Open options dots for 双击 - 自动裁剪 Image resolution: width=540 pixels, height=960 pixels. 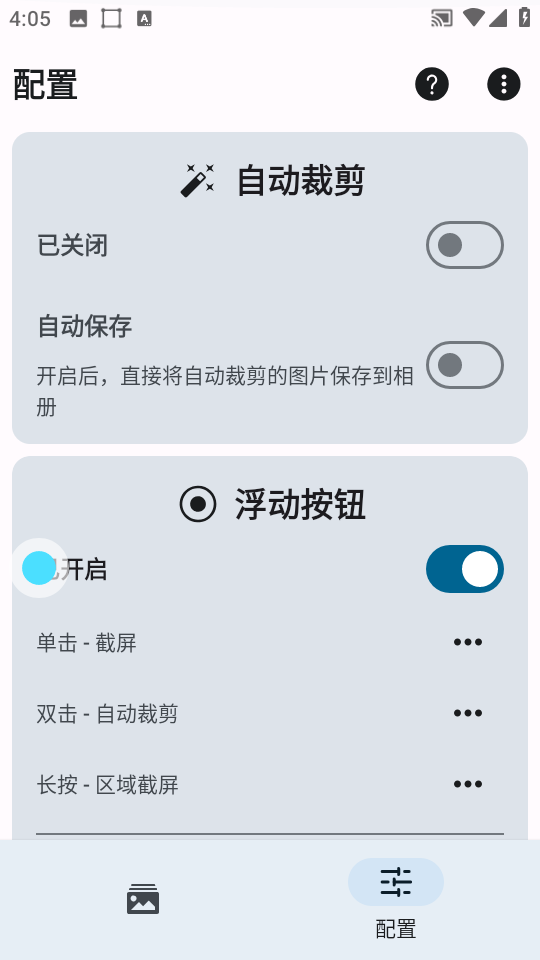point(468,713)
